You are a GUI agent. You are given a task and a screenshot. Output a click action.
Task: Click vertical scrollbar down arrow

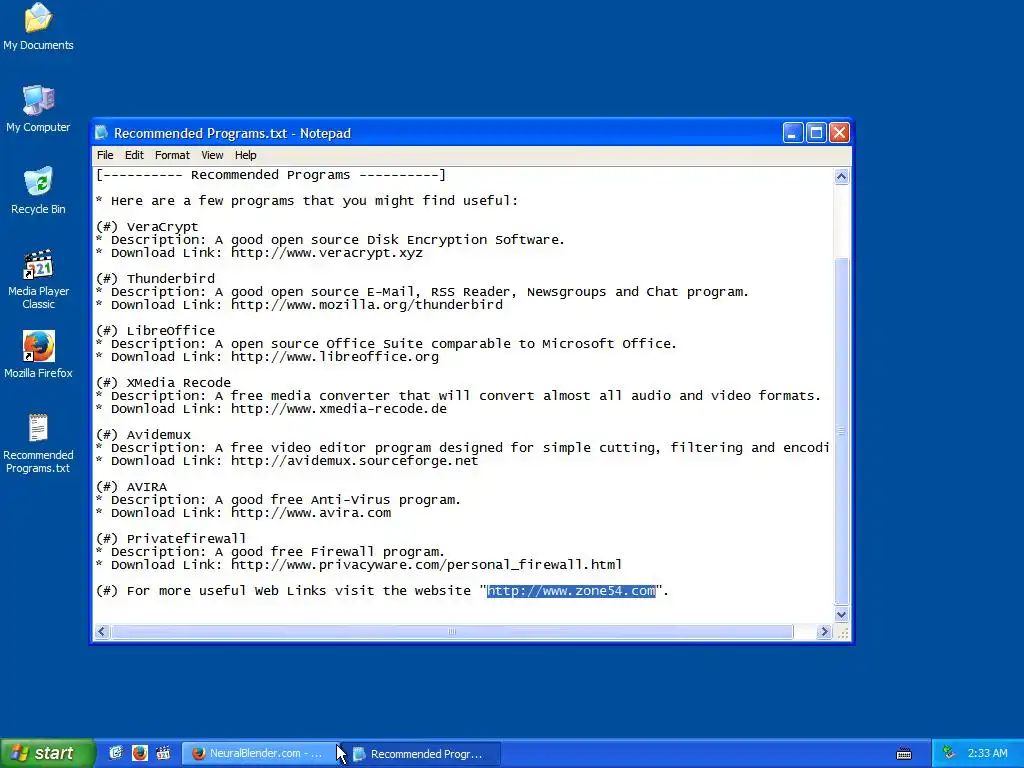click(842, 614)
